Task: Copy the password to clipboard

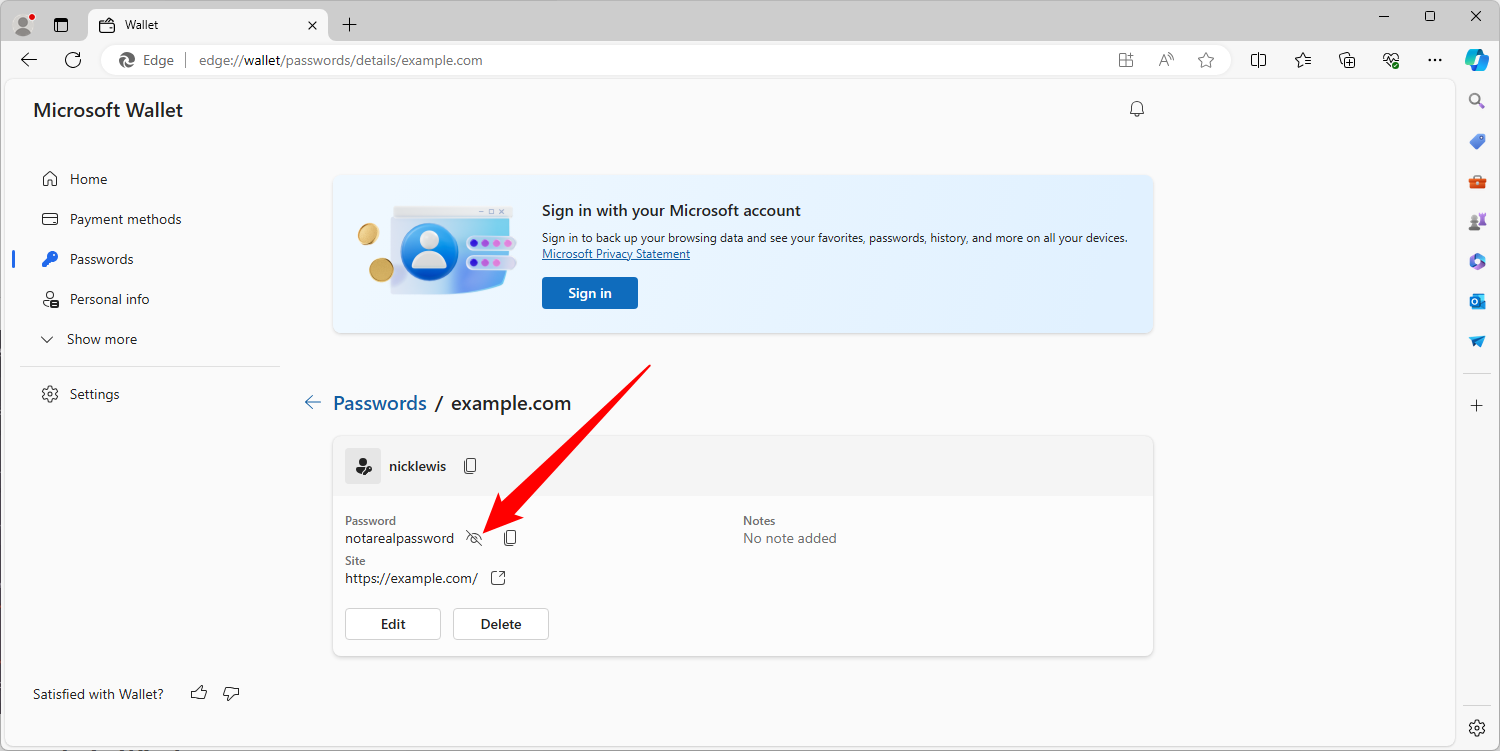Action: pyautogui.click(x=510, y=539)
